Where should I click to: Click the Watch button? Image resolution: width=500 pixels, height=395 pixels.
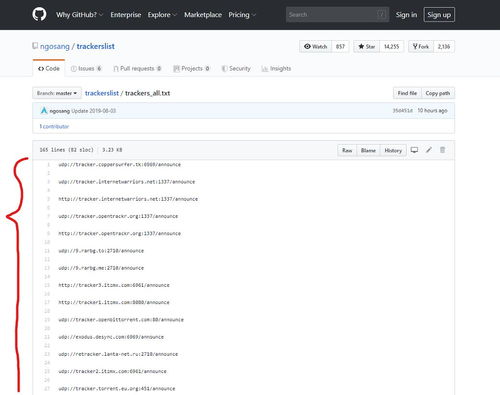[x=316, y=47]
